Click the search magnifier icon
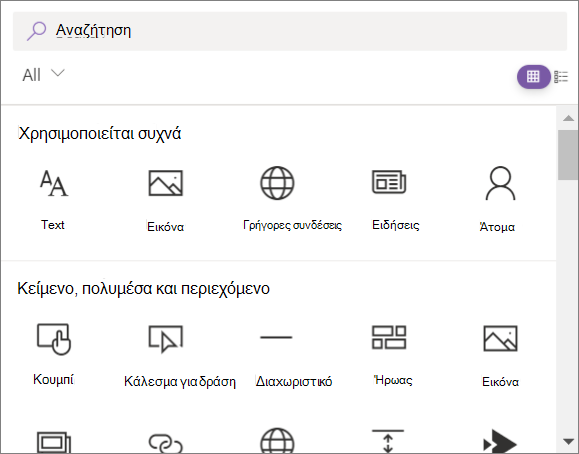 (x=36, y=31)
